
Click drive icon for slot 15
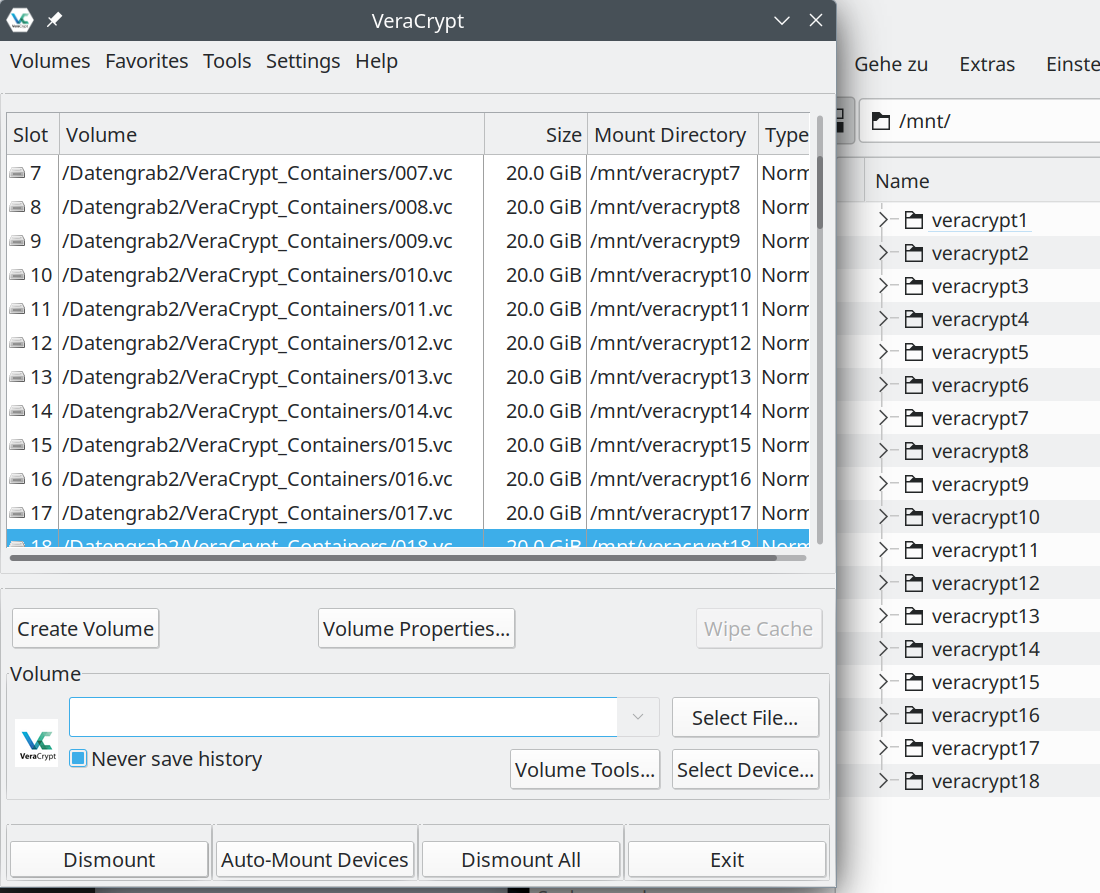(x=17, y=445)
